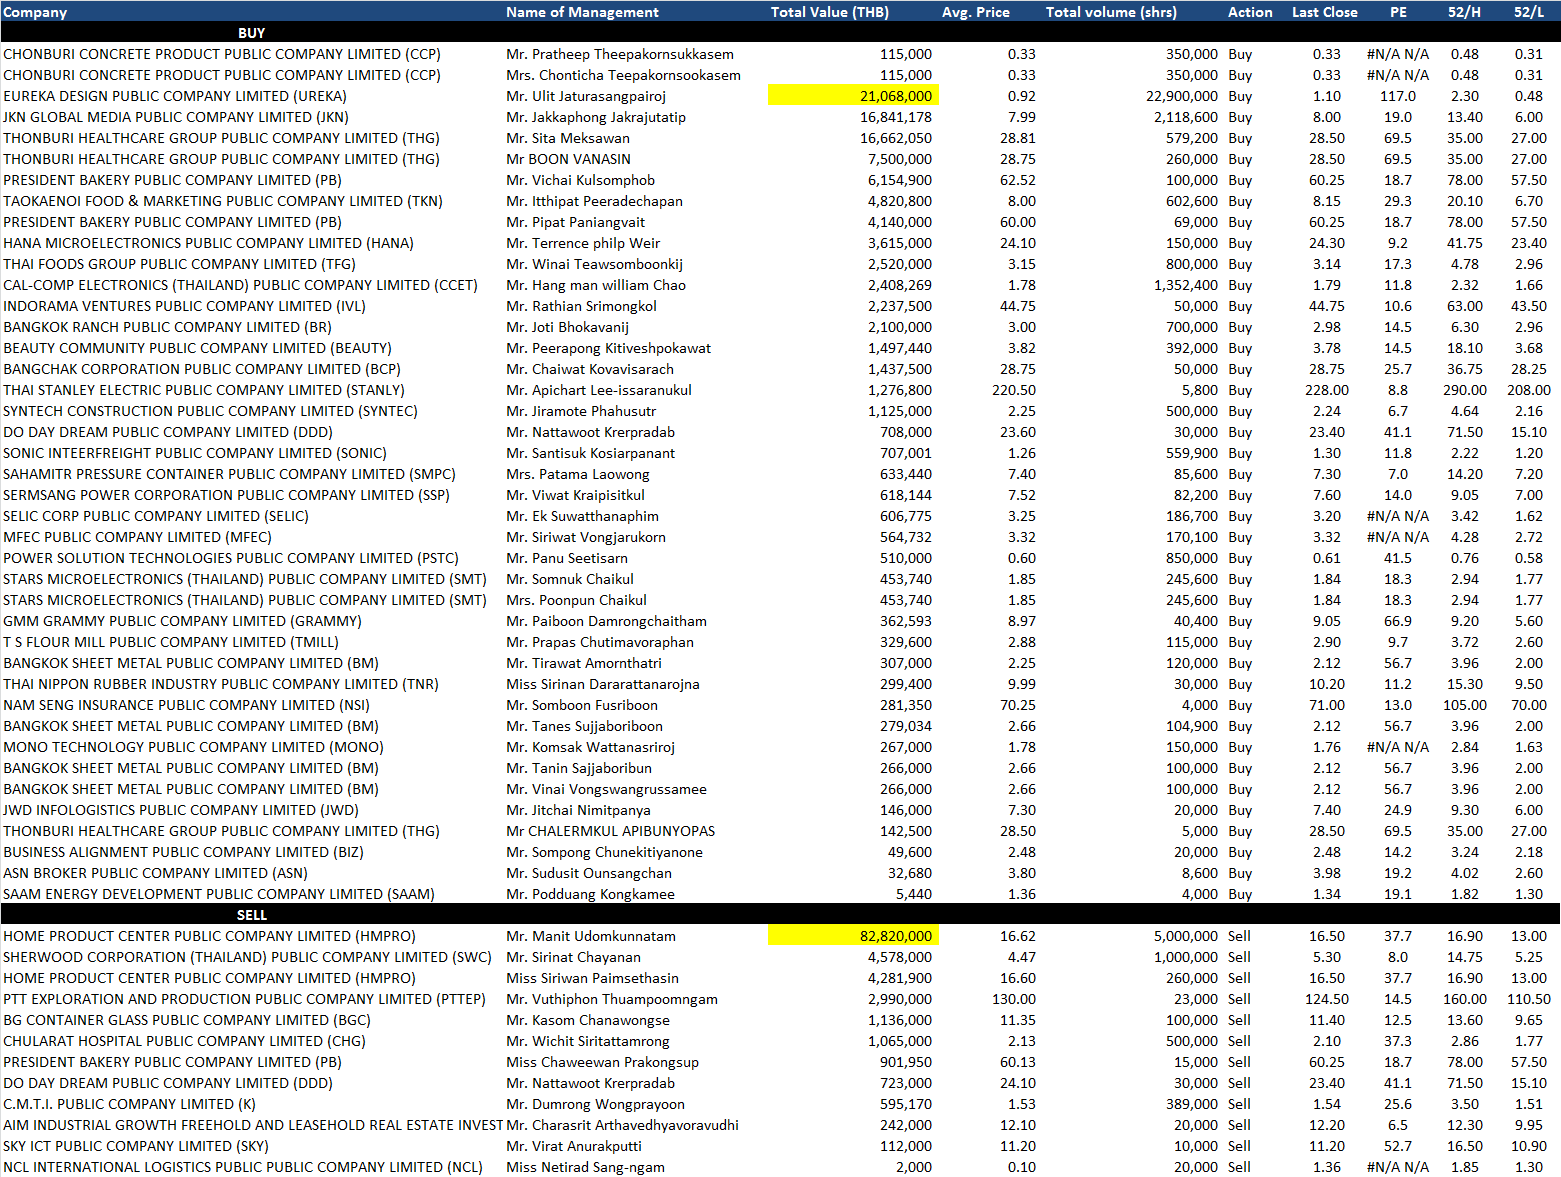This screenshot has width=1561, height=1177.
Task: Click ASN BROKER company cell
Action: coord(155,873)
